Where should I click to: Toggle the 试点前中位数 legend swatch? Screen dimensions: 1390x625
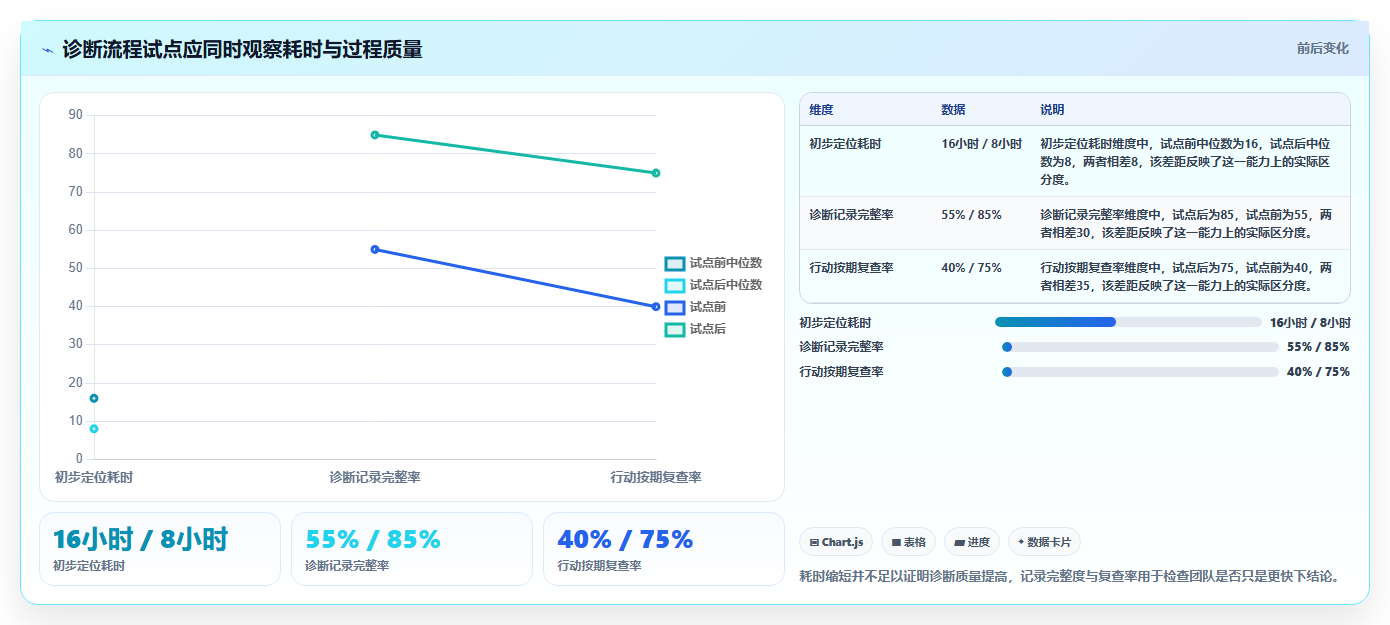(675, 263)
